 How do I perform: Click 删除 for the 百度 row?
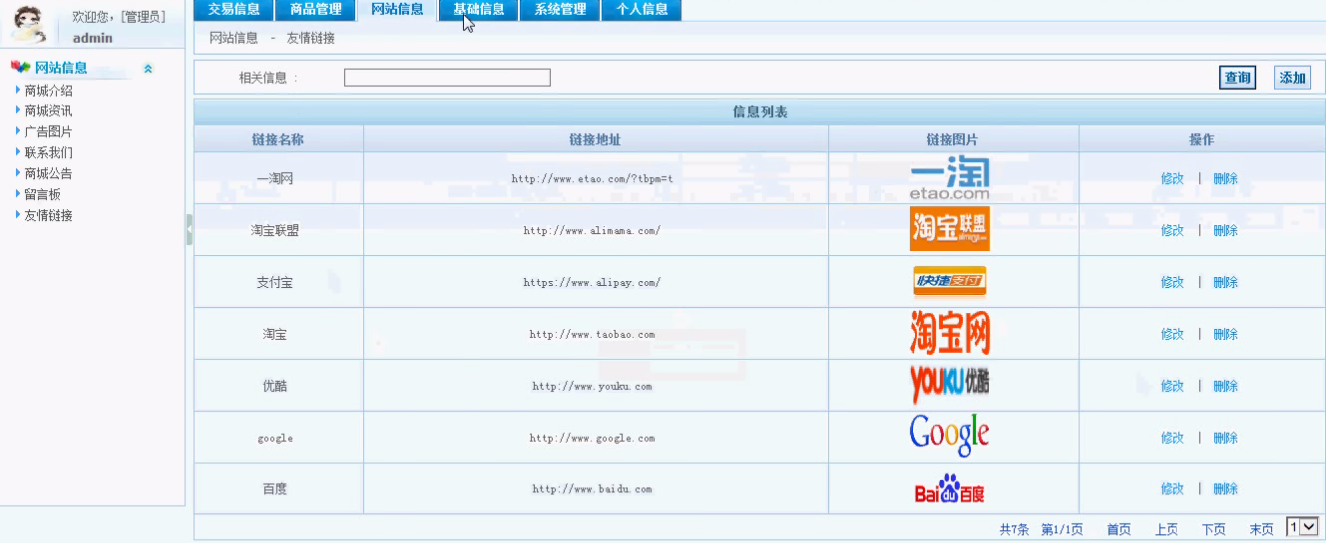[1225, 489]
